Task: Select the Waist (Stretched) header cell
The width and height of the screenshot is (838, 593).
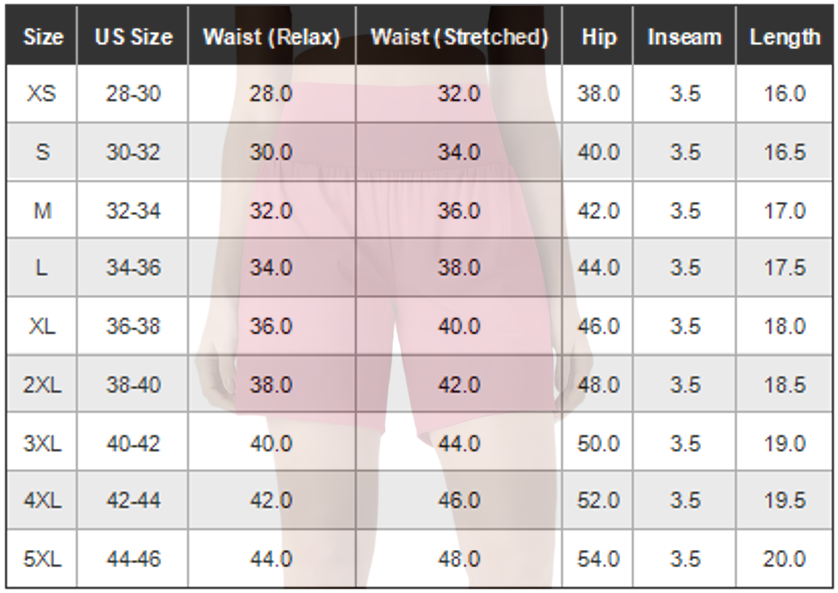Action: tap(459, 36)
